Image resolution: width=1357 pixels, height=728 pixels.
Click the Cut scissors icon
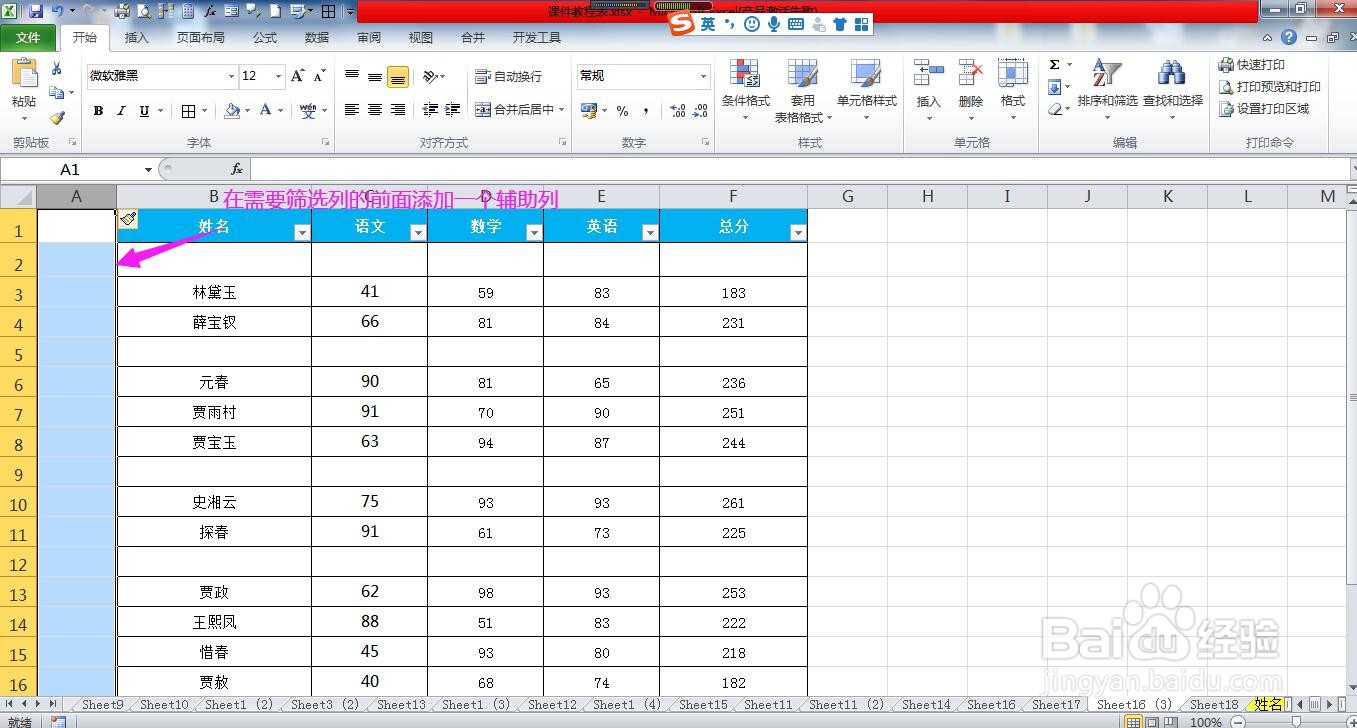tap(57, 68)
